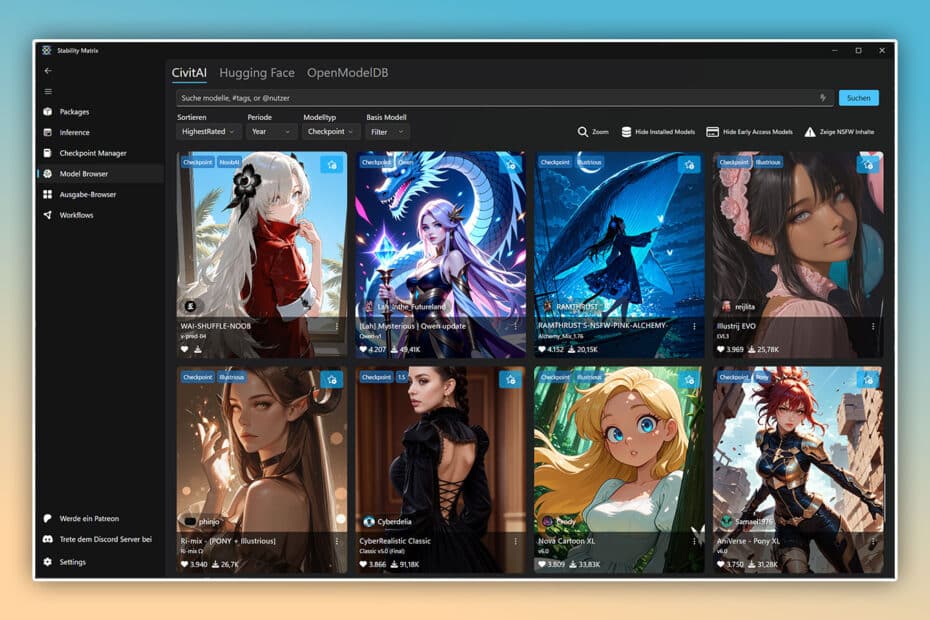Click Werde ein Patreon link
The width and height of the screenshot is (930, 620).
tap(88, 518)
